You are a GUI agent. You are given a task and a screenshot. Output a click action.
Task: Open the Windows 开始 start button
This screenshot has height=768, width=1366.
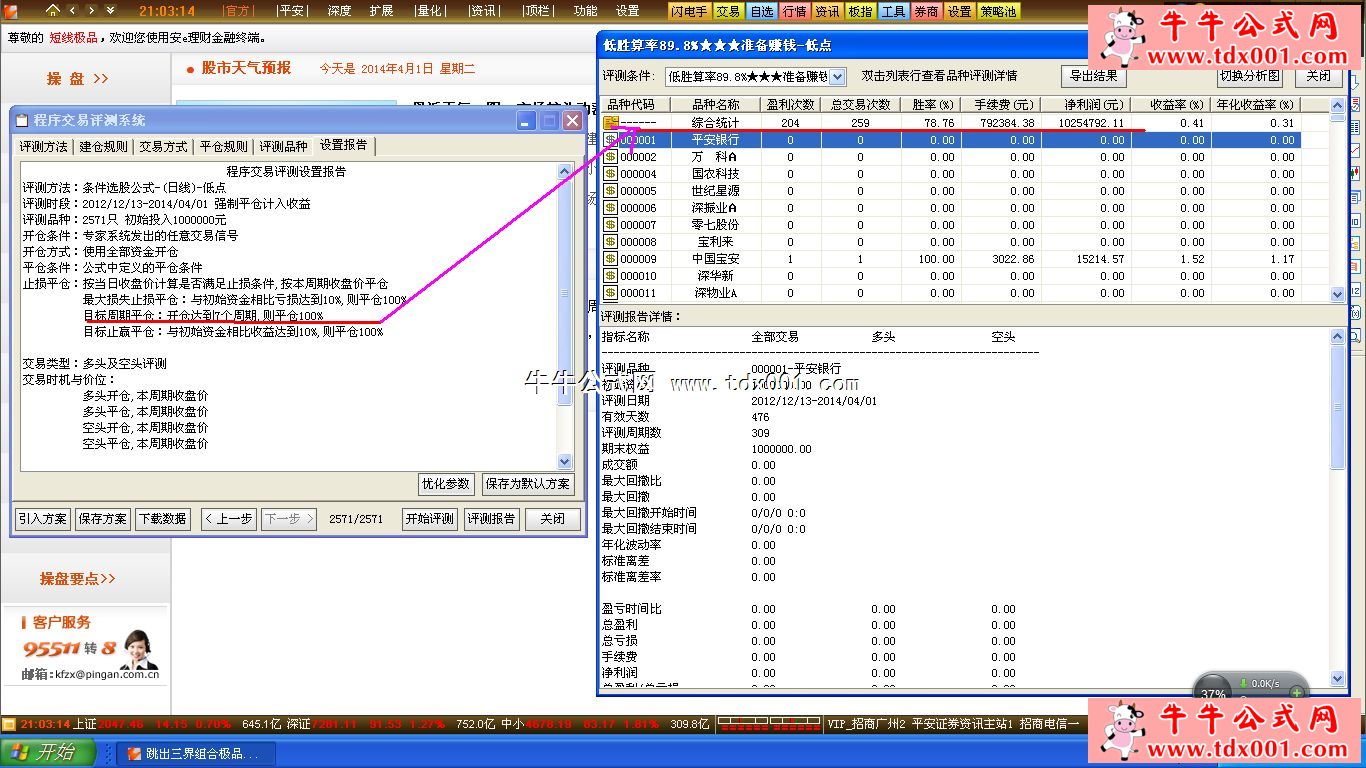pos(47,753)
